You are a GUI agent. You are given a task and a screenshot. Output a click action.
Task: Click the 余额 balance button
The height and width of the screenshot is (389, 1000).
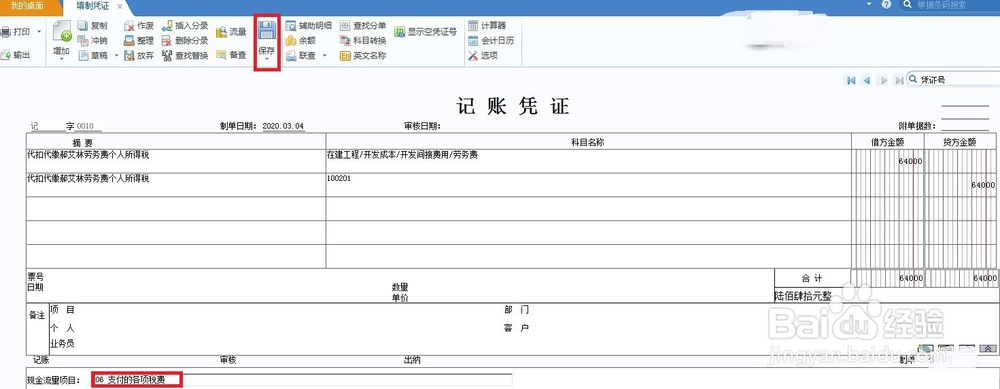tap(300, 40)
